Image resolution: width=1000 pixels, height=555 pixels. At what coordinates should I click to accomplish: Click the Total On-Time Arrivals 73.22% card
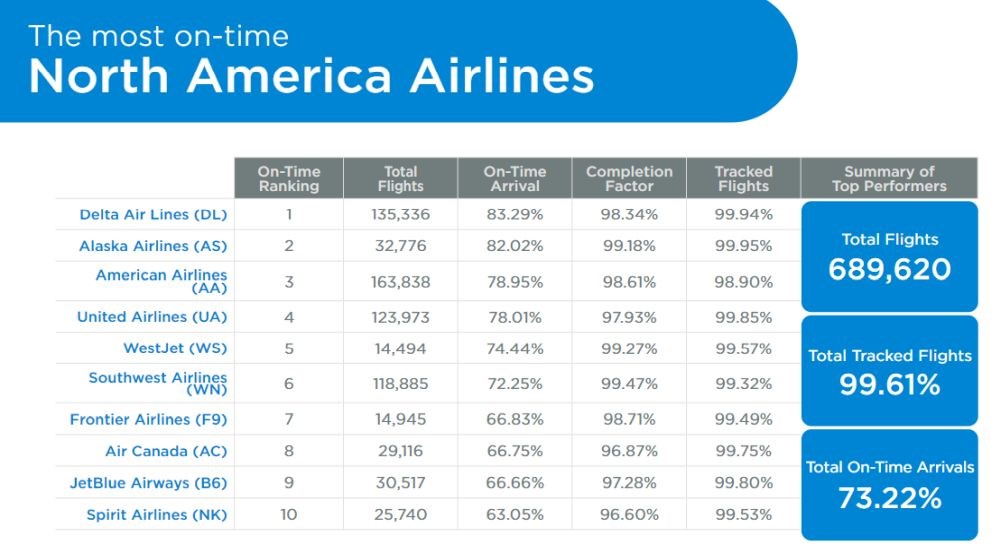pyautogui.click(x=889, y=485)
